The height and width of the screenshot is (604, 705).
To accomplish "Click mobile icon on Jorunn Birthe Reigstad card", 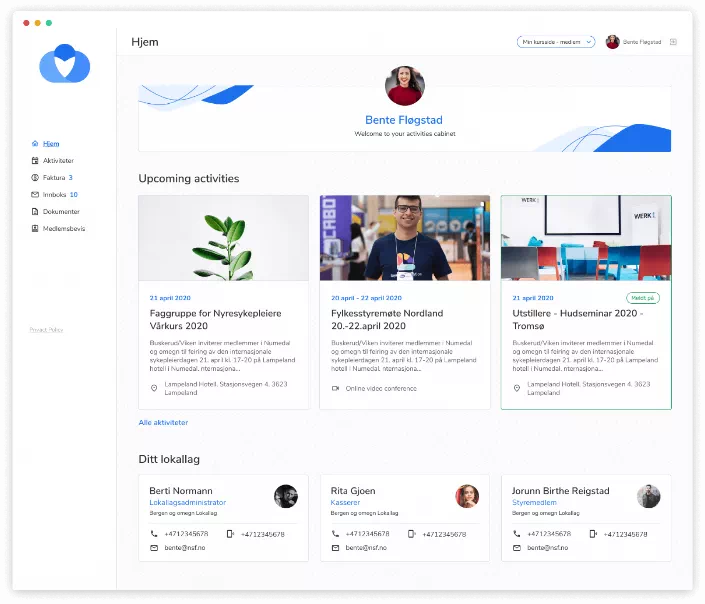I will [x=593, y=534].
